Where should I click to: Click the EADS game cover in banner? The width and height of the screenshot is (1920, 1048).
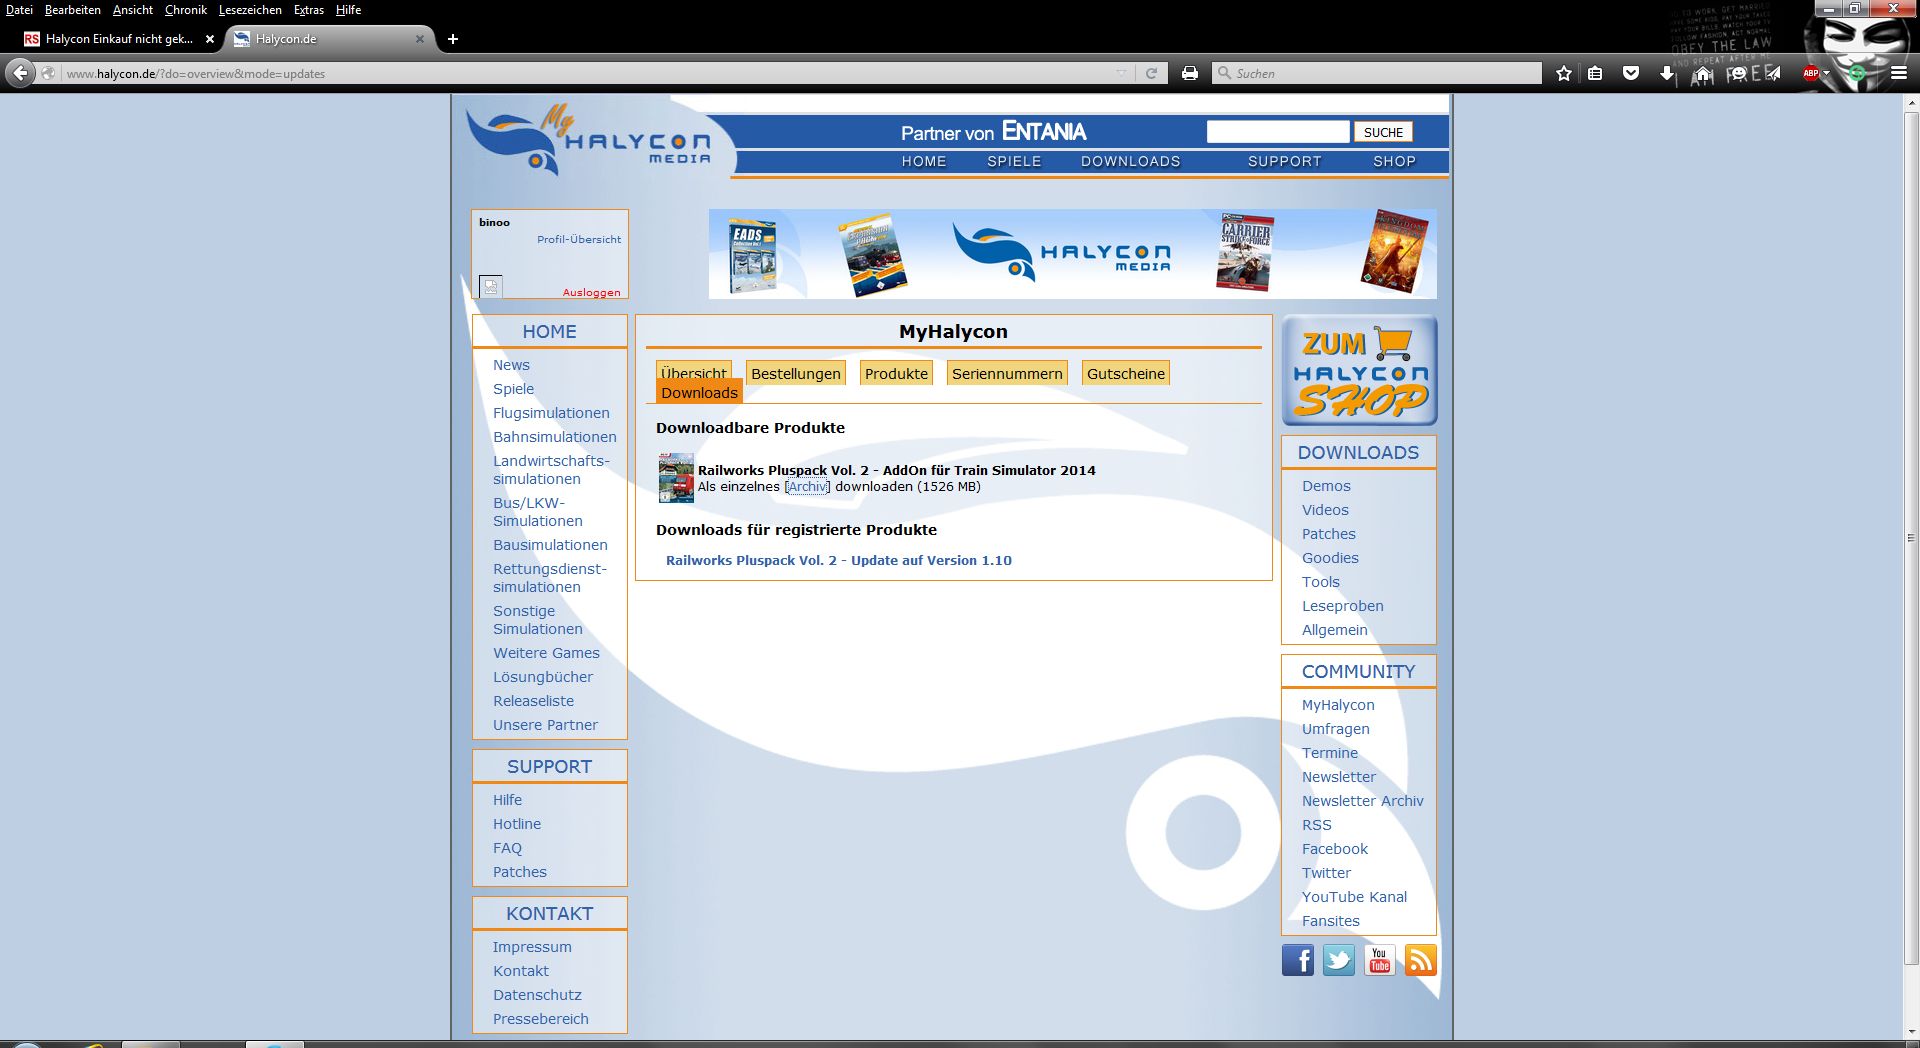752,254
